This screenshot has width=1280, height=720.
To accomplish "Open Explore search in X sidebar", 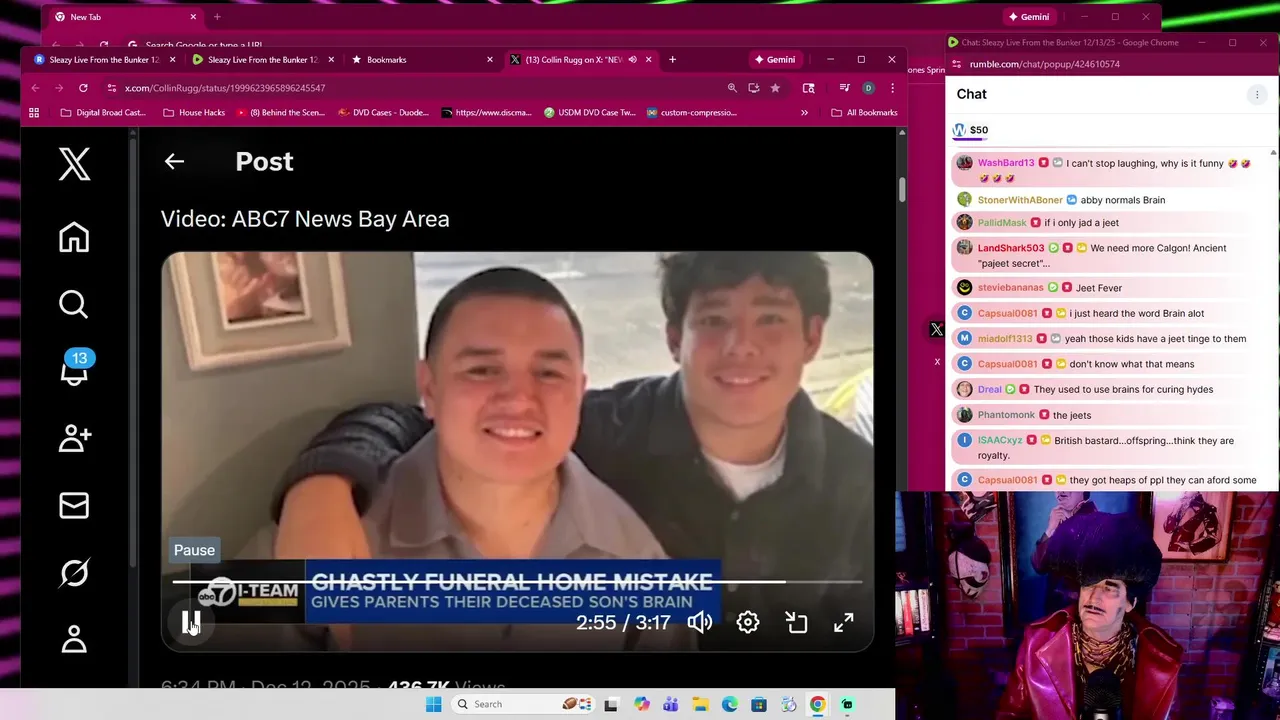I will pos(74,304).
